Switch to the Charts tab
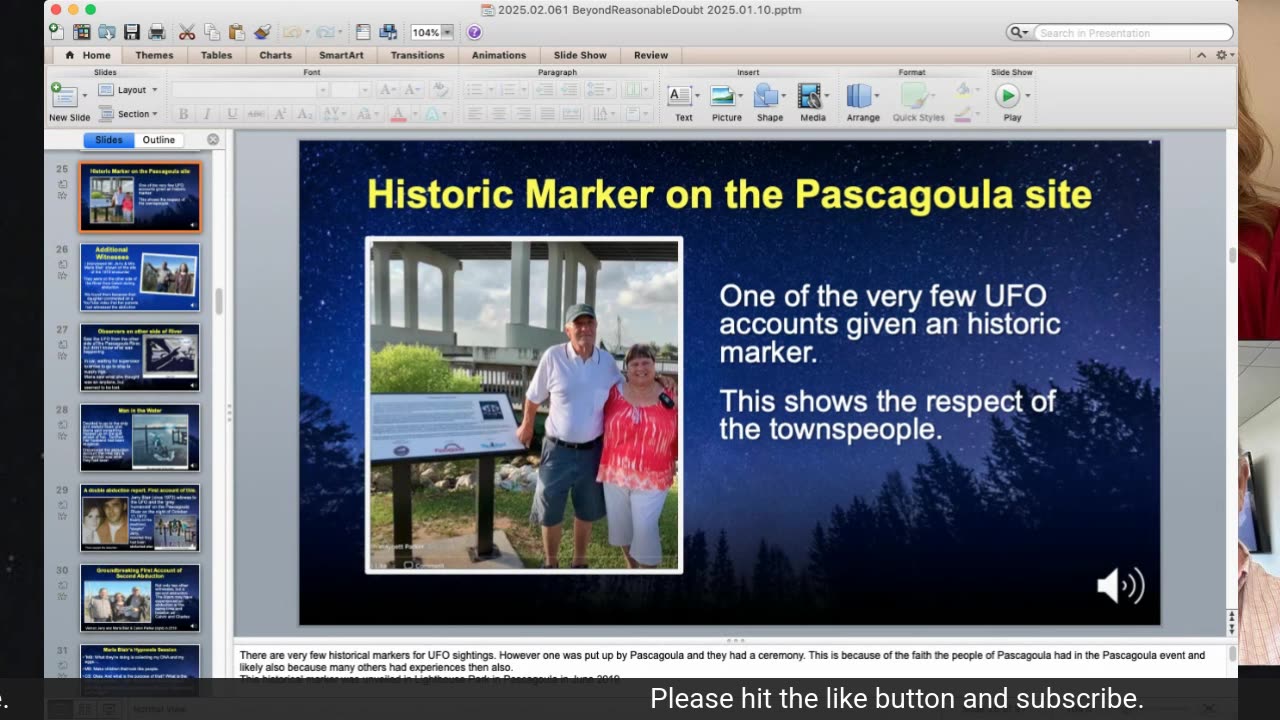The image size is (1280, 720). pyautogui.click(x=276, y=55)
